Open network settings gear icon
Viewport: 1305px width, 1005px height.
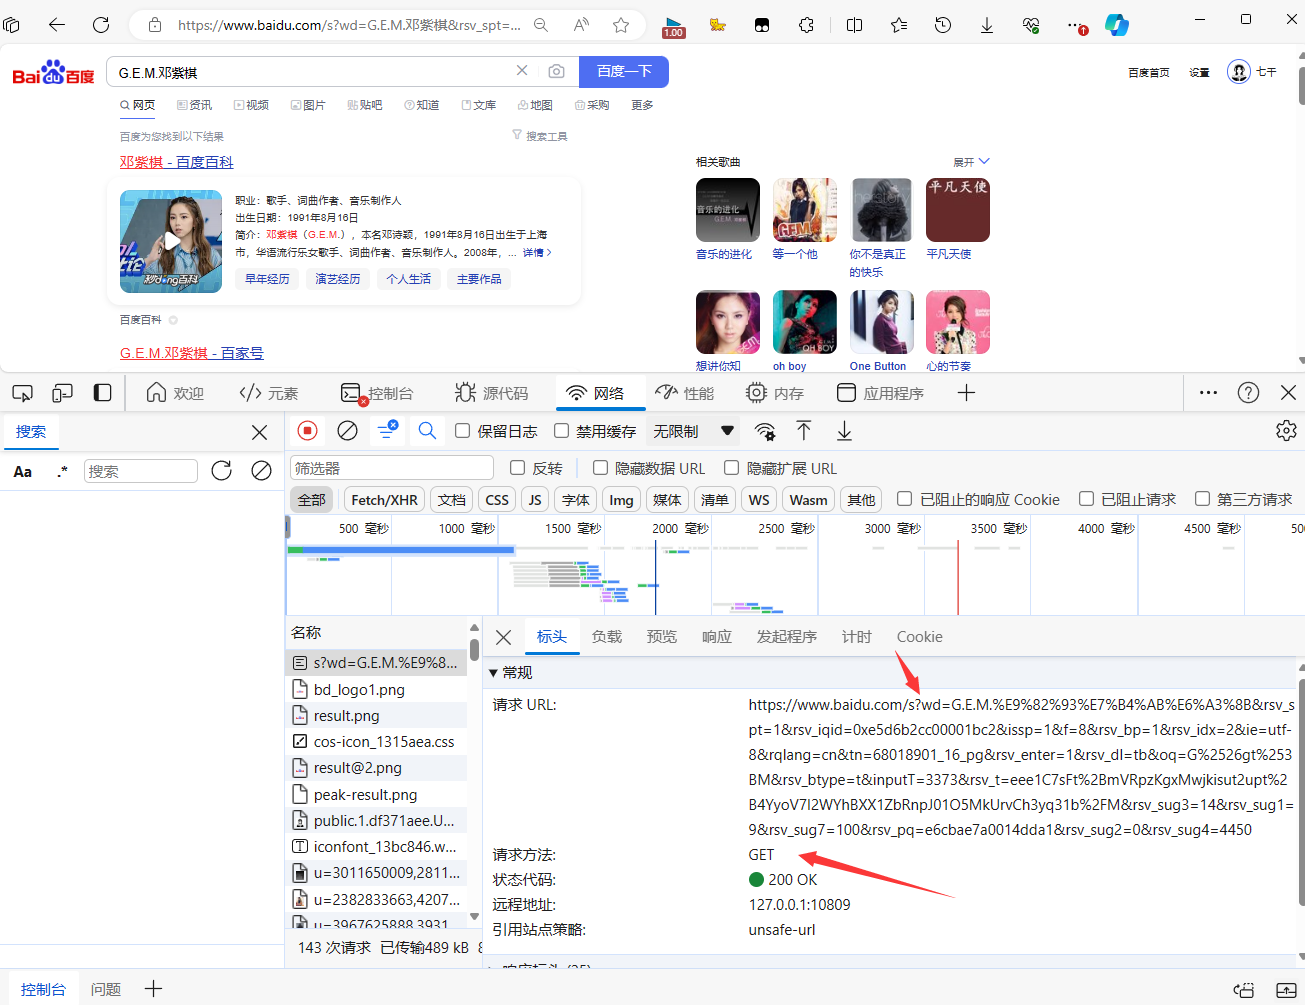click(x=1286, y=430)
